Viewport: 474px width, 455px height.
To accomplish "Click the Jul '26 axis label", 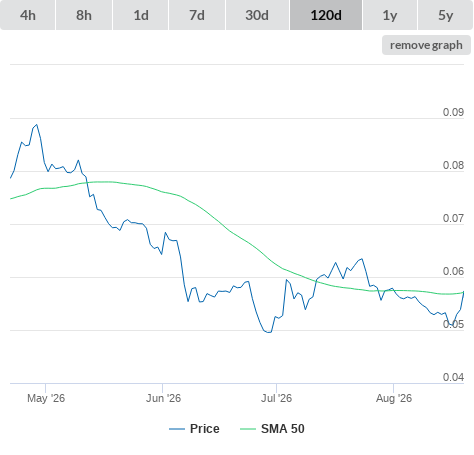I will (x=276, y=398).
